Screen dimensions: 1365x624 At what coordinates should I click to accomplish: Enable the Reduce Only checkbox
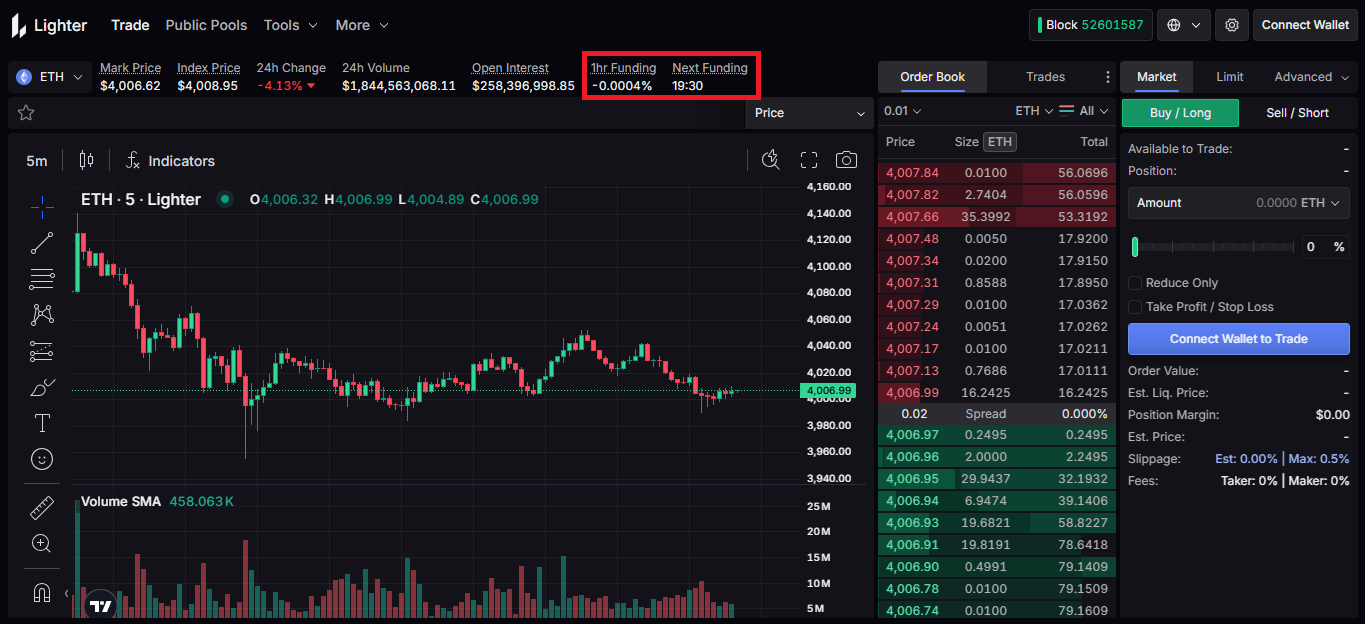[1135, 283]
